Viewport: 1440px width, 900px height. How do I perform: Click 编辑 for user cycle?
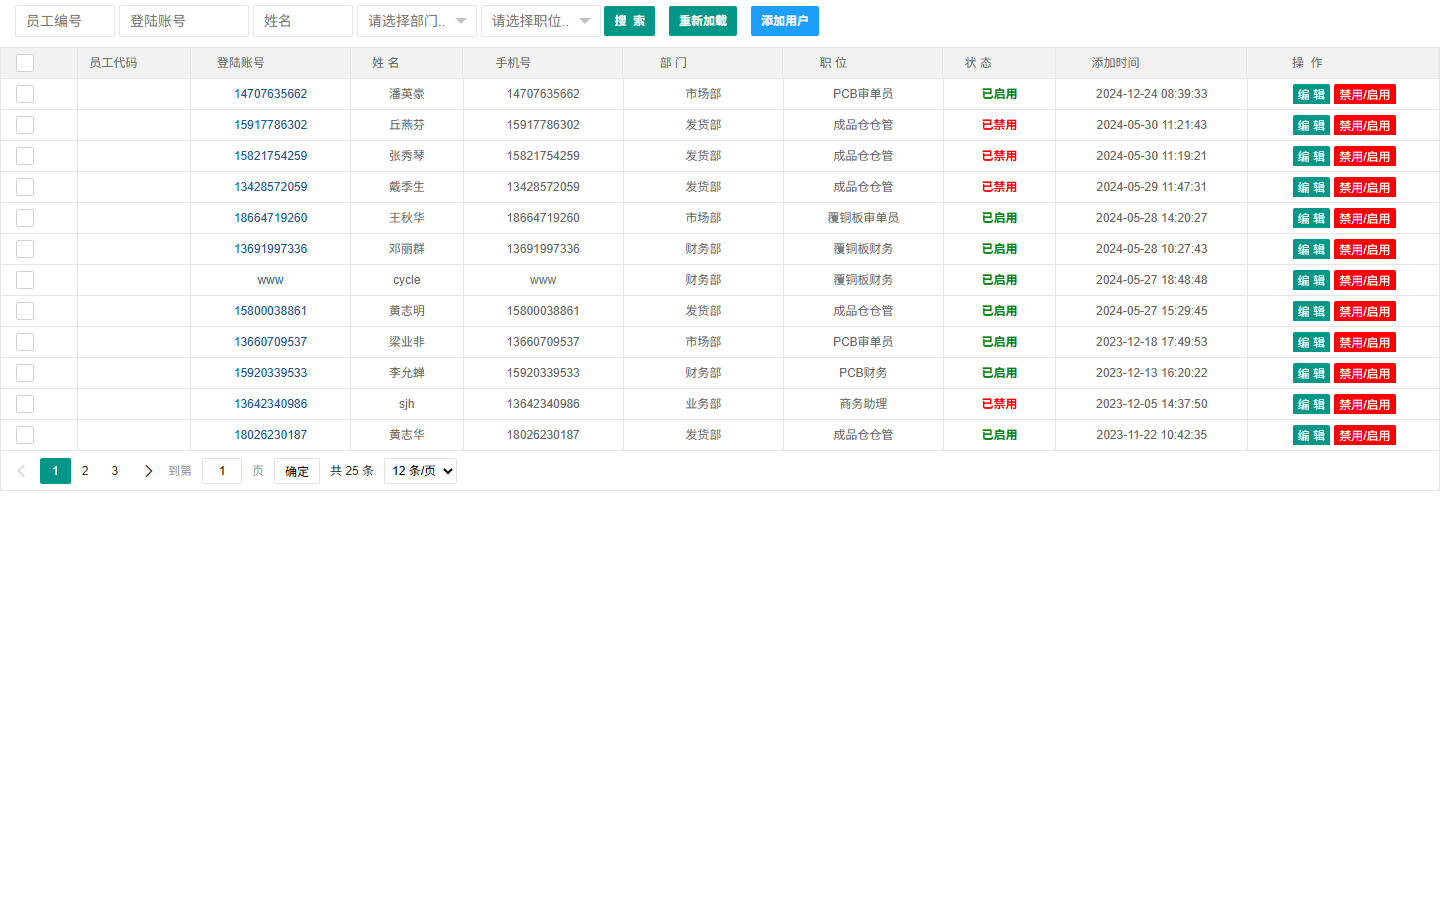pos(1311,281)
